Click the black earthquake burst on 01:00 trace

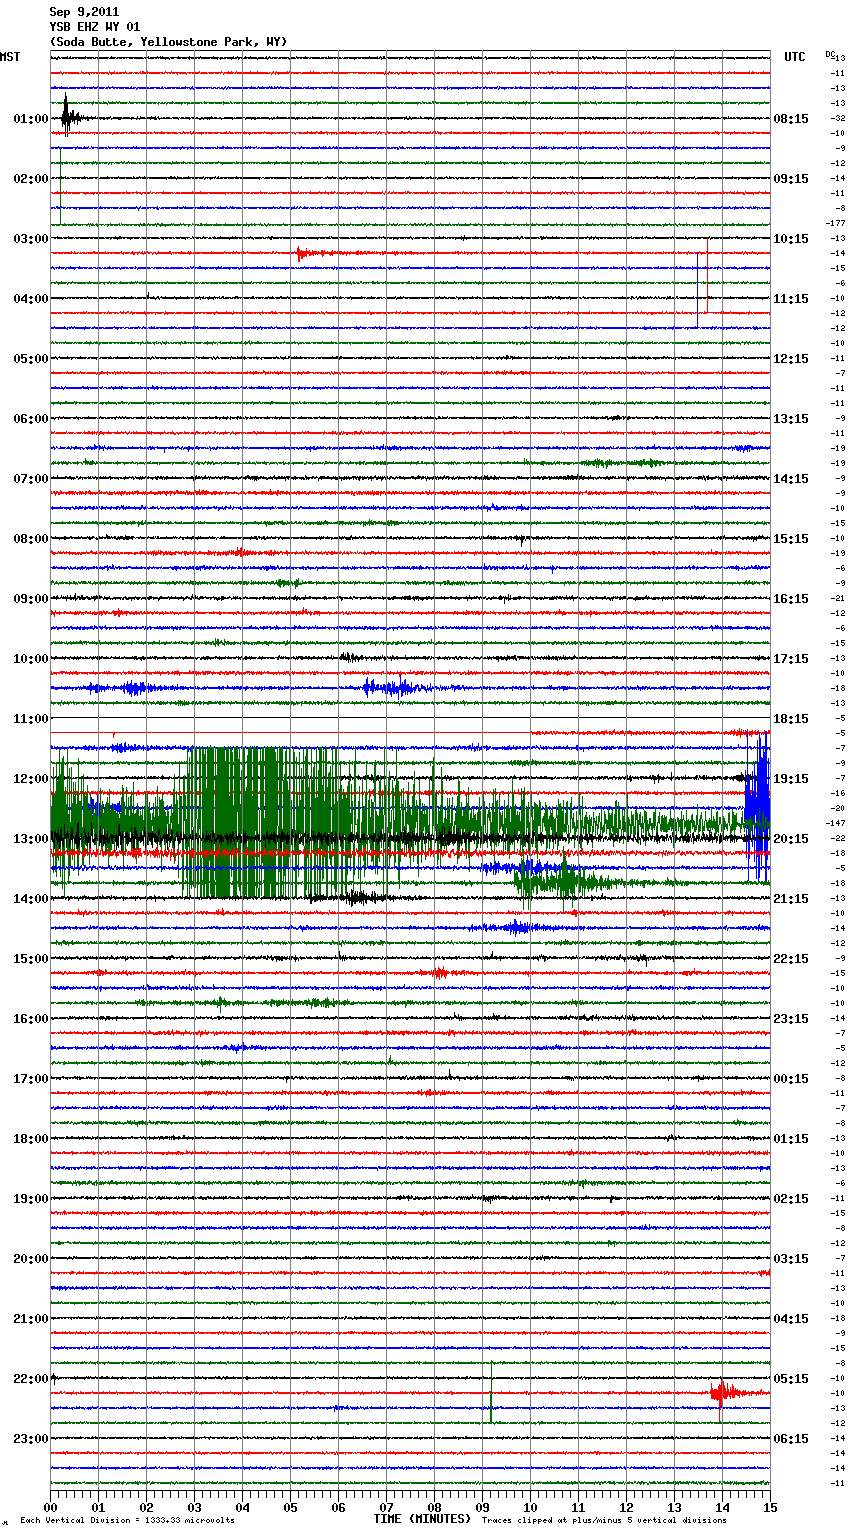click(x=67, y=116)
